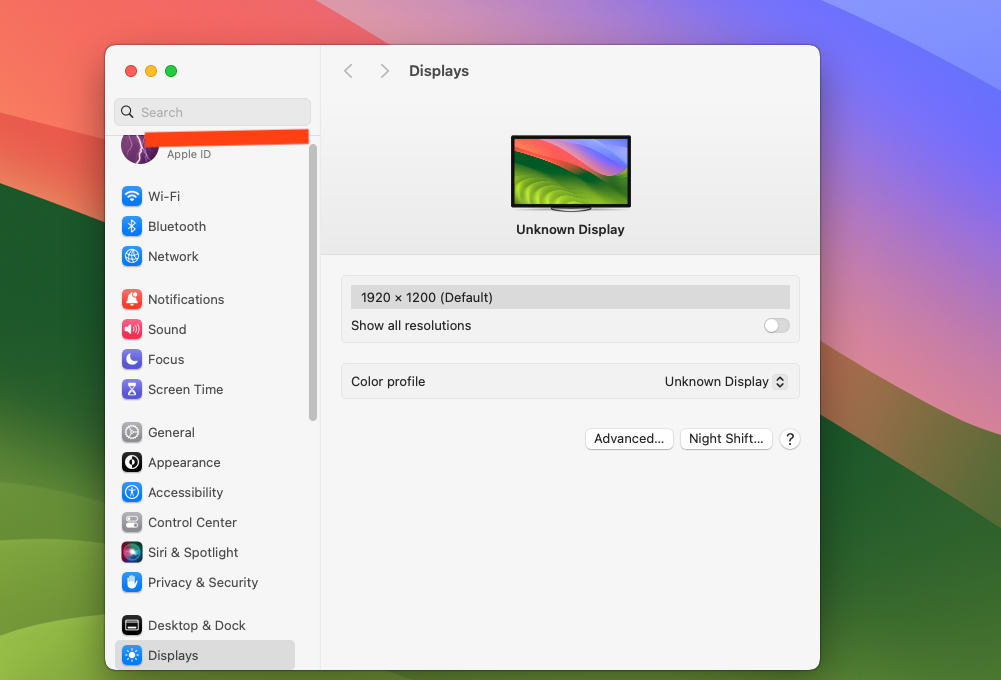The width and height of the screenshot is (1001, 680).
Task: Open the Color profile dropdown
Action: pos(725,381)
